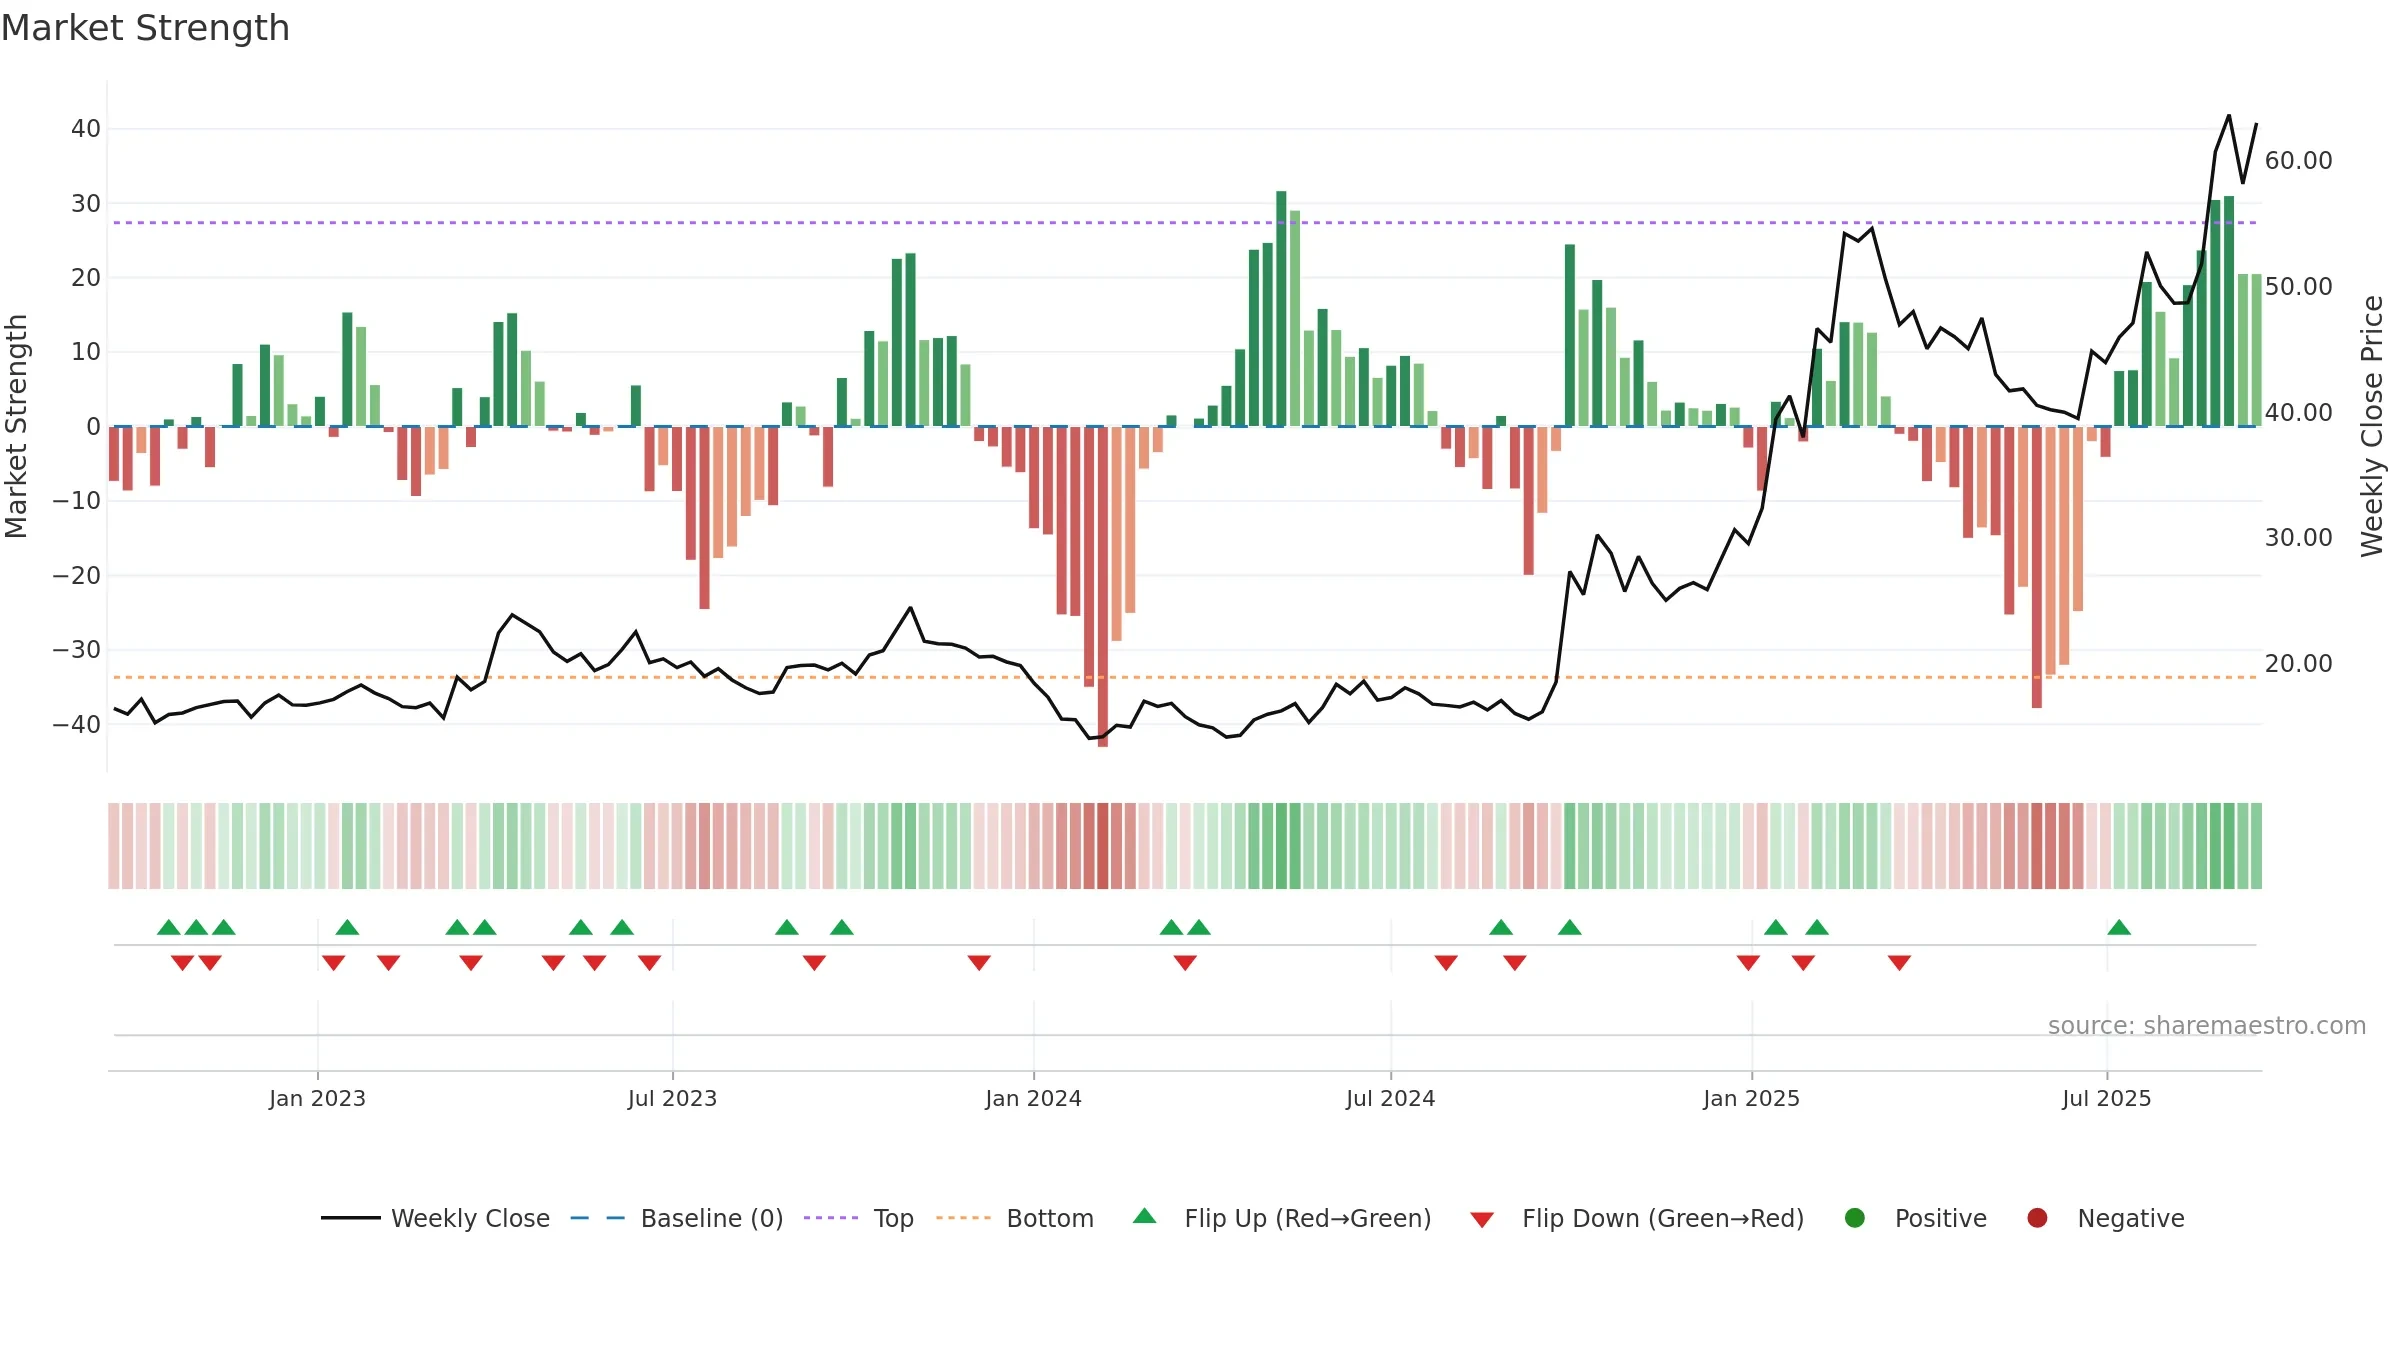
Task: Click the '10' left axis tick label
Action: click(86, 352)
